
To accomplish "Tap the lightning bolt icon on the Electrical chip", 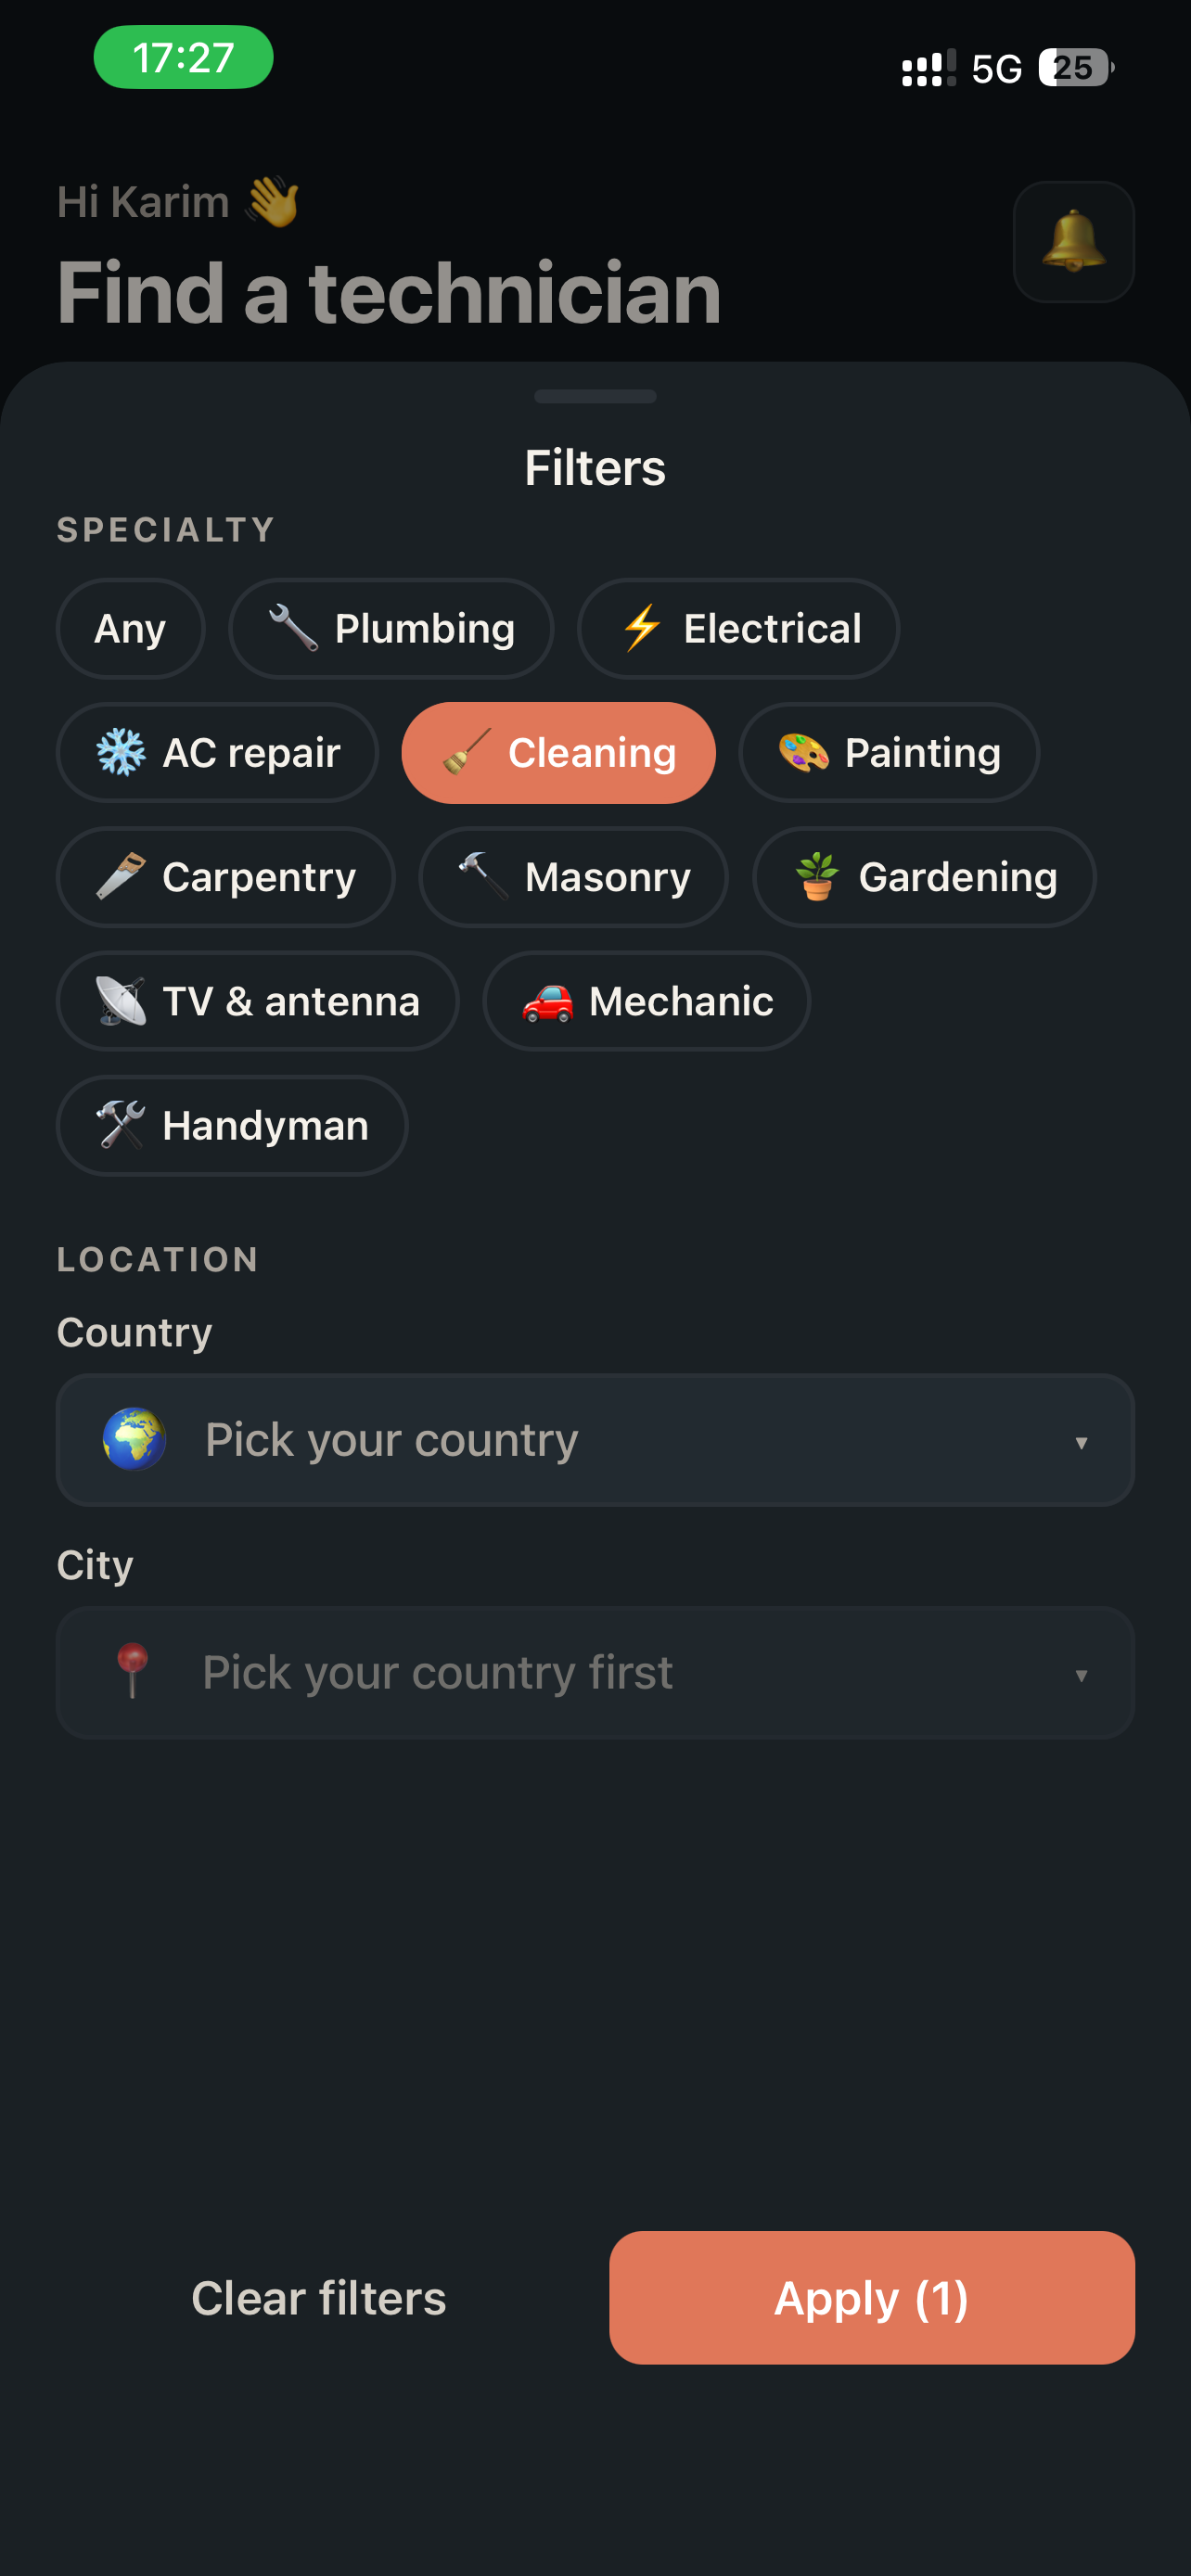I will [x=642, y=628].
